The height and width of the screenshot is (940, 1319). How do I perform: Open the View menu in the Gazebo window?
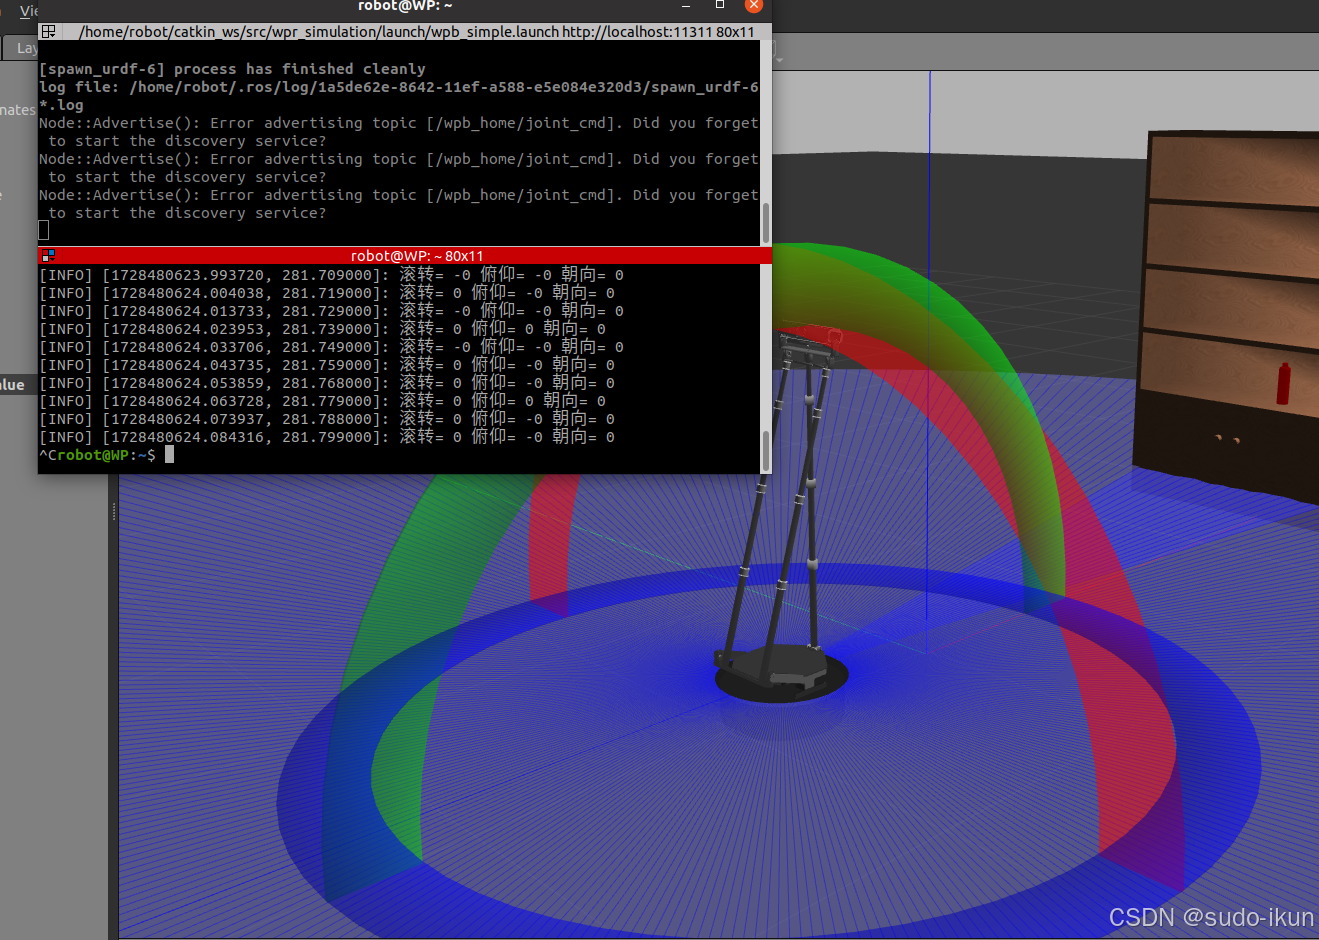point(28,10)
